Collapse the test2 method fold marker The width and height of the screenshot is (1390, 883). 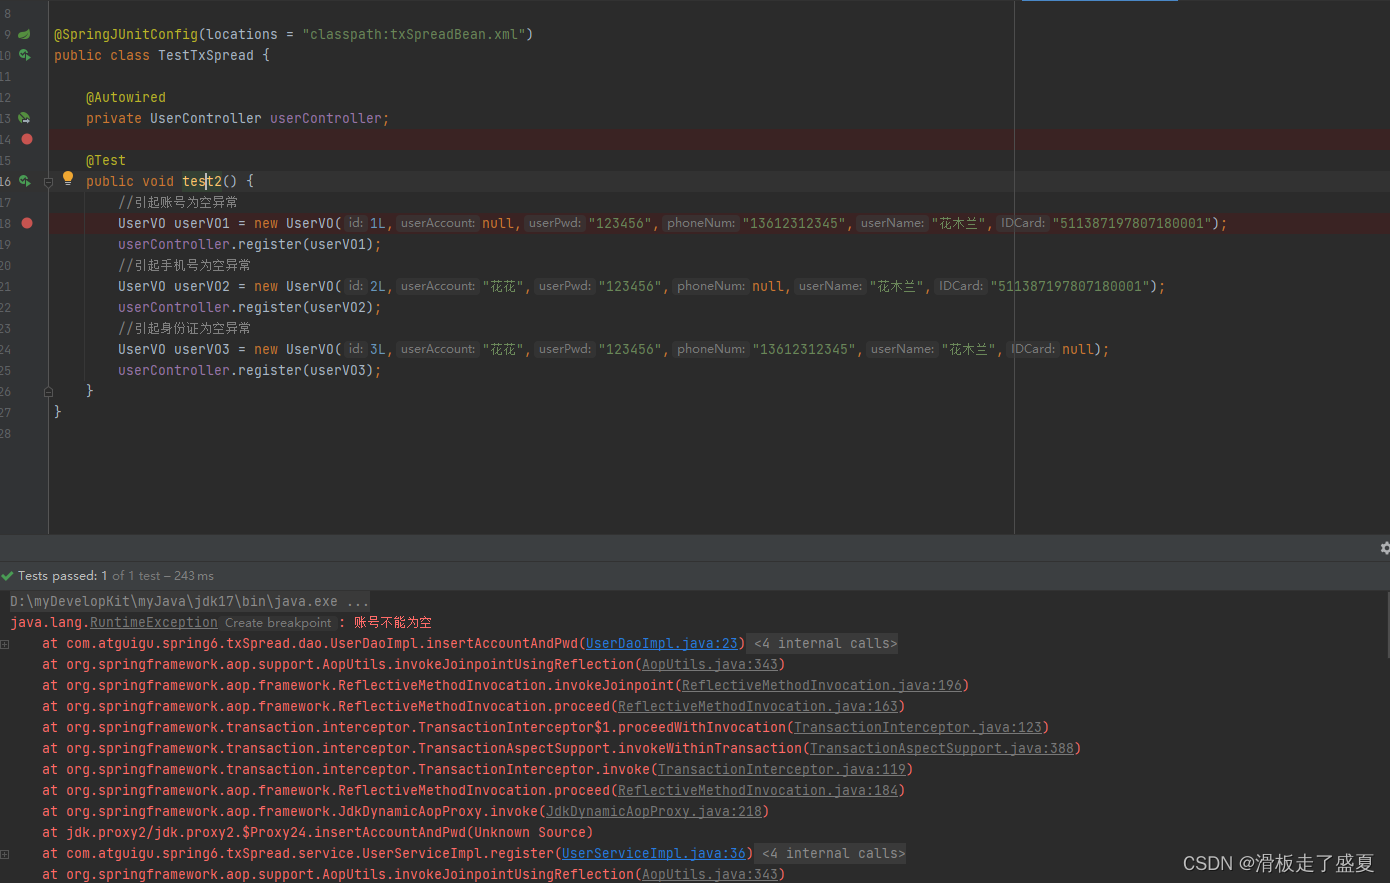pos(47,181)
